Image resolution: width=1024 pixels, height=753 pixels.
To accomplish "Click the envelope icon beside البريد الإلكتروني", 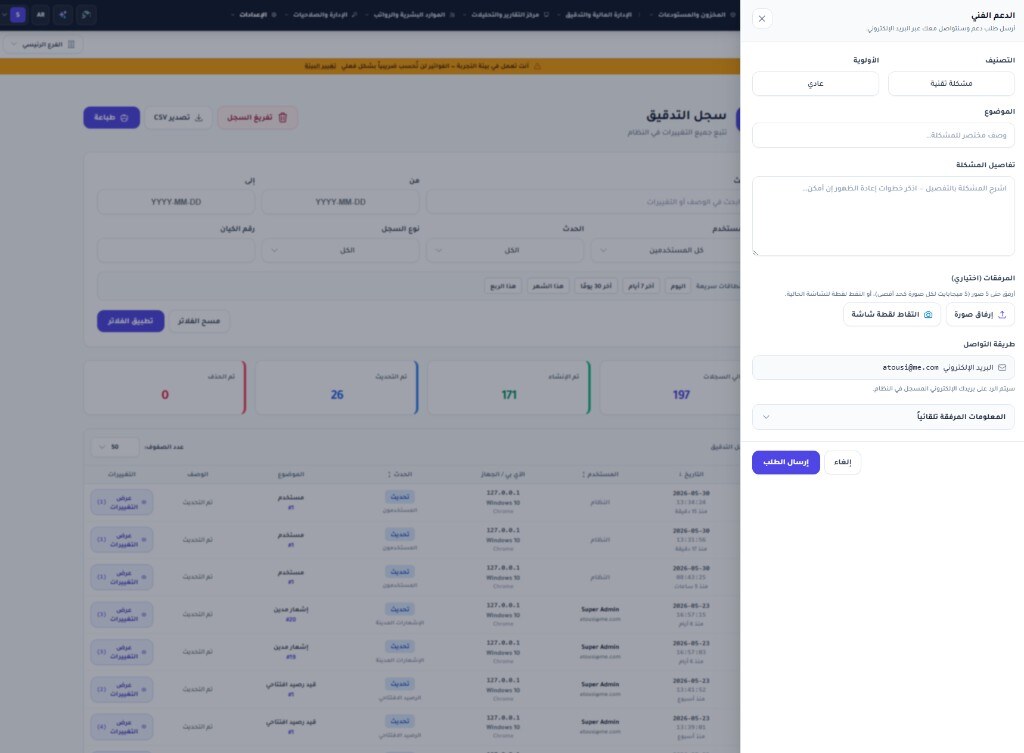I will [x=1002, y=368].
